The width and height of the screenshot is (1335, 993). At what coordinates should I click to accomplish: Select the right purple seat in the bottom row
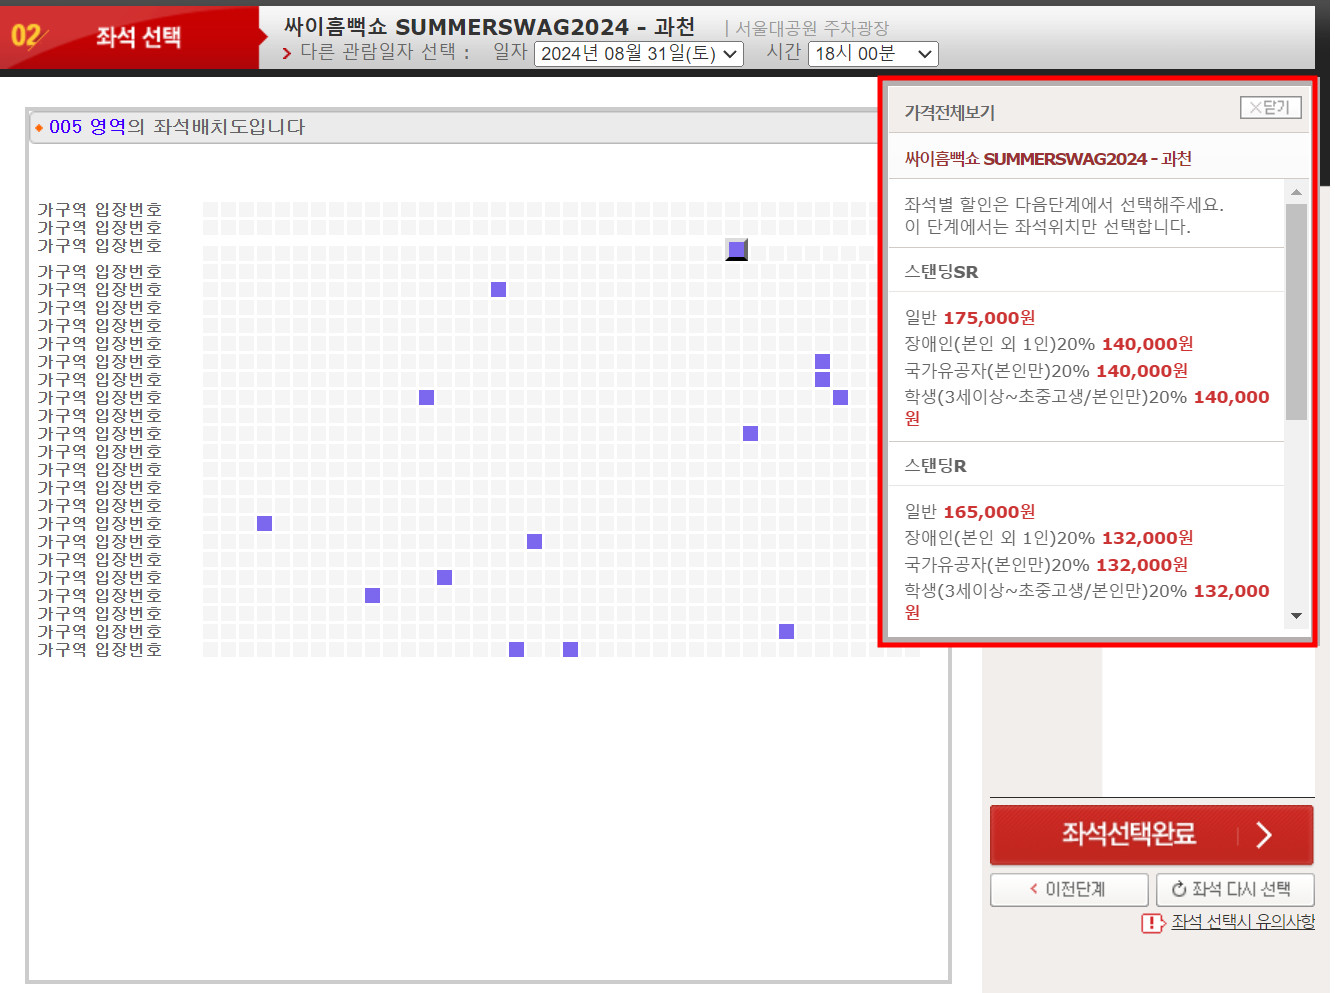(x=570, y=649)
